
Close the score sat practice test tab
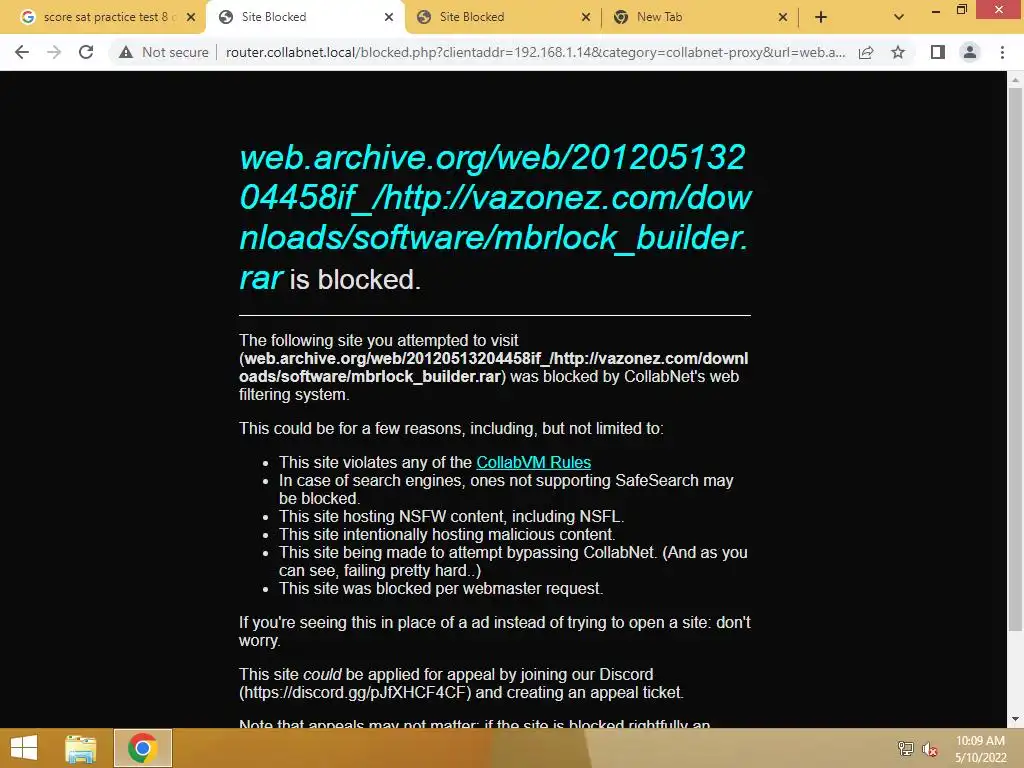pyautogui.click(x=191, y=17)
